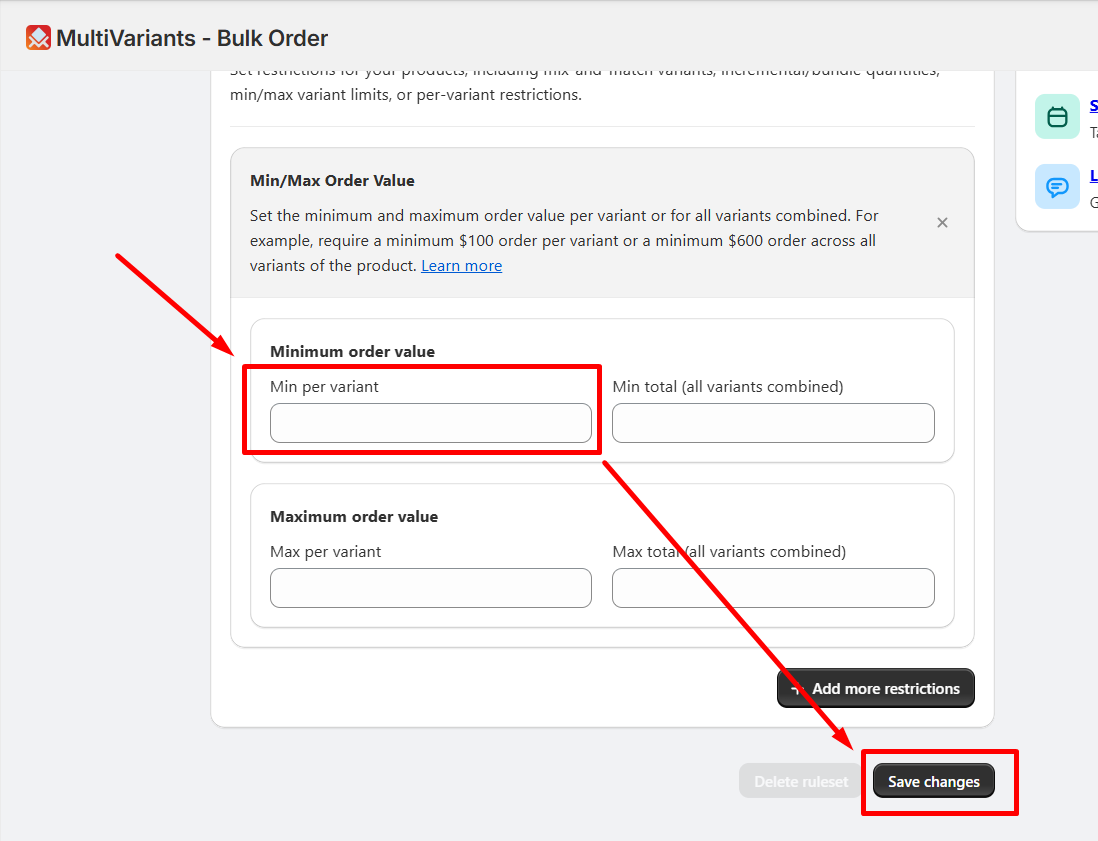Save the ruleset with Save changes

point(933,781)
